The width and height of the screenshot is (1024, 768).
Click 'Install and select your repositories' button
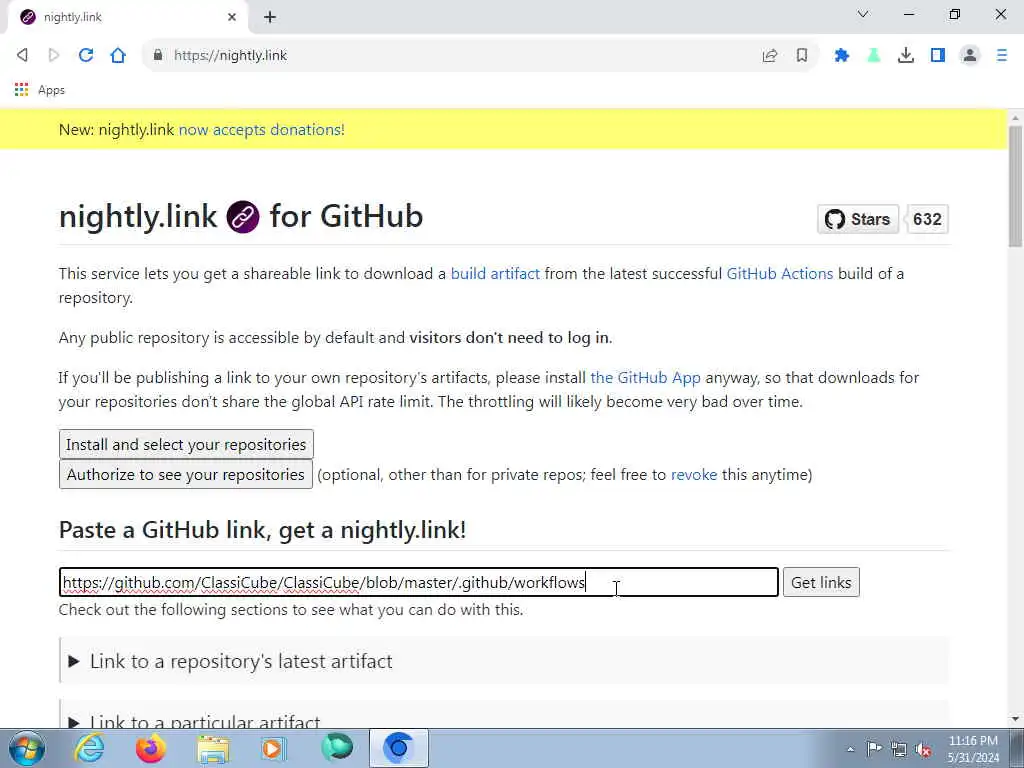(186, 444)
